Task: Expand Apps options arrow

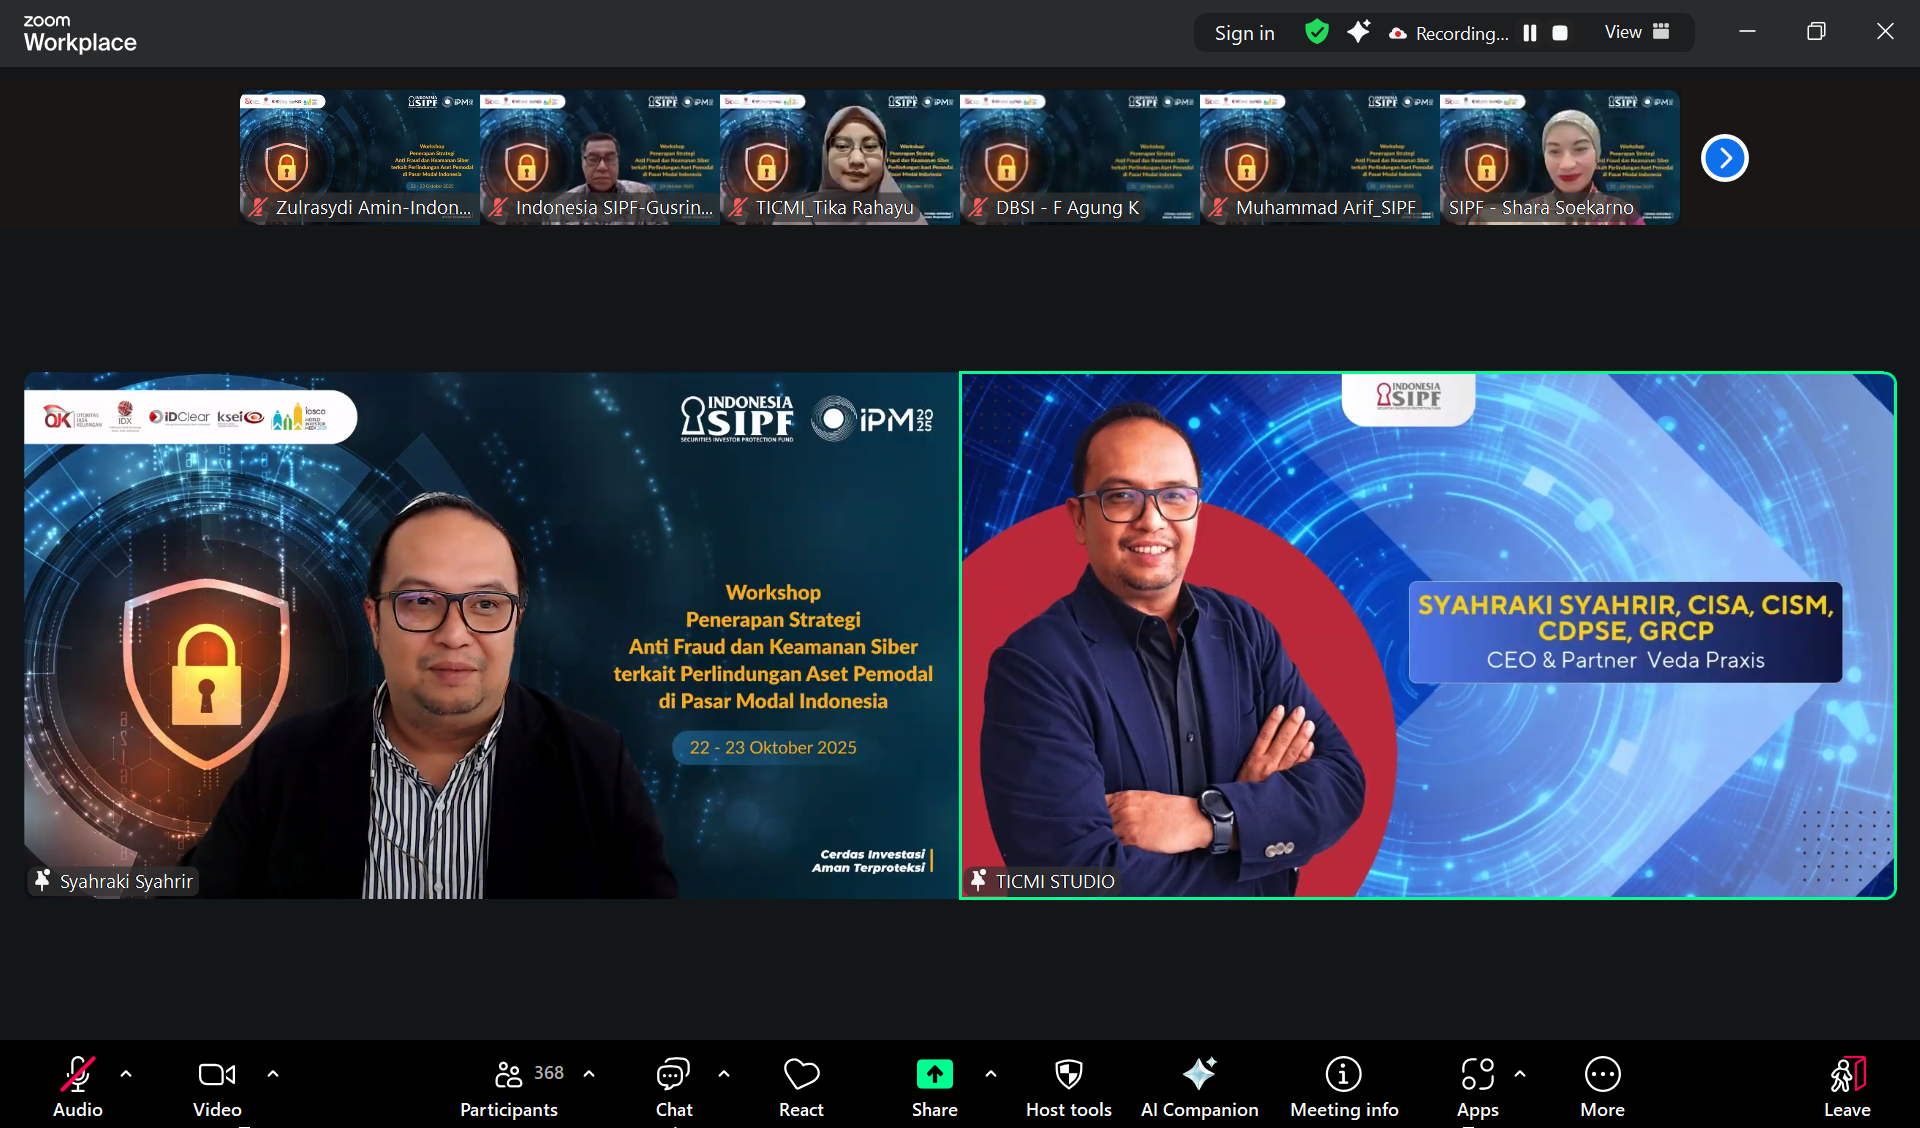Action: pyautogui.click(x=1520, y=1074)
